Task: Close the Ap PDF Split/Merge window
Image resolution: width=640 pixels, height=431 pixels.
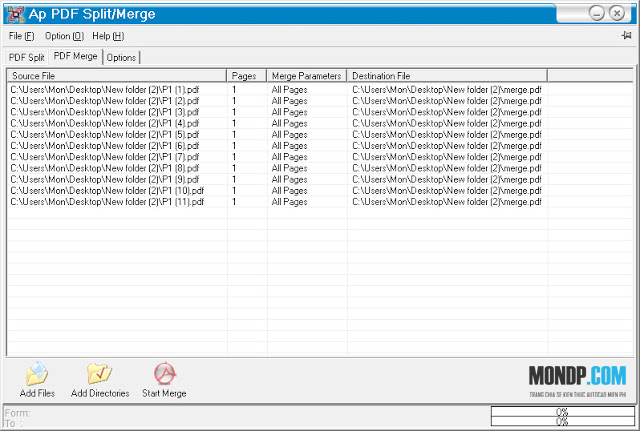Action: (617, 13)
